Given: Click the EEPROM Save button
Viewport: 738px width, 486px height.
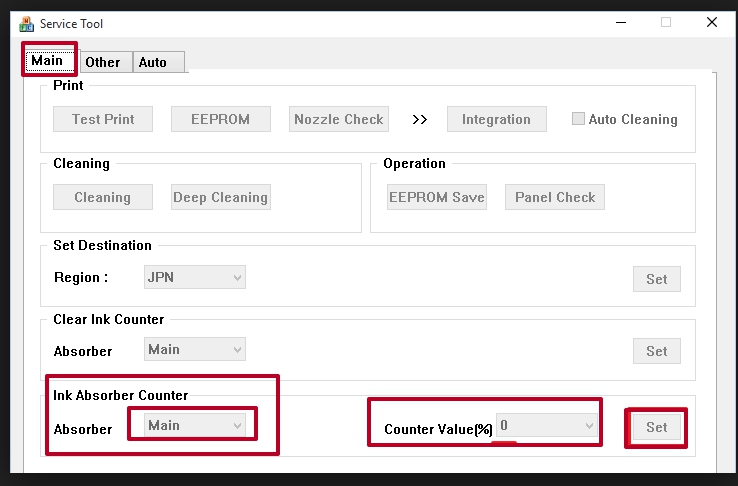Looking at the screenshot, I should [436, 197].
